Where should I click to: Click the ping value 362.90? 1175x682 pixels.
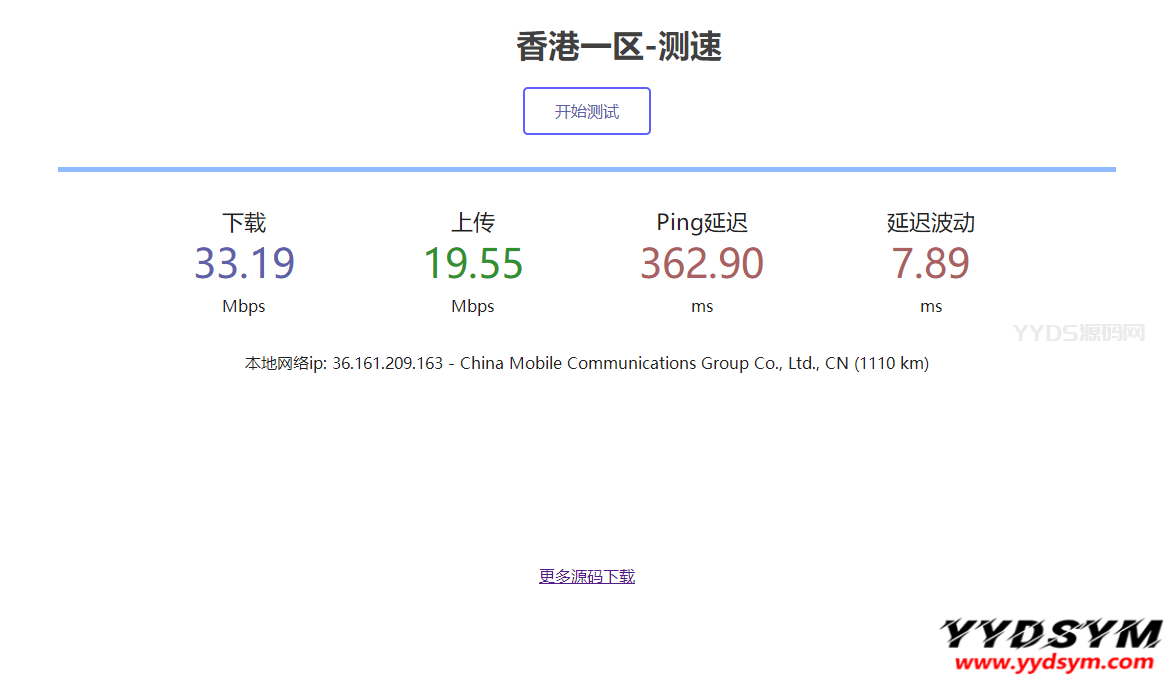click(x=702, y=263)
